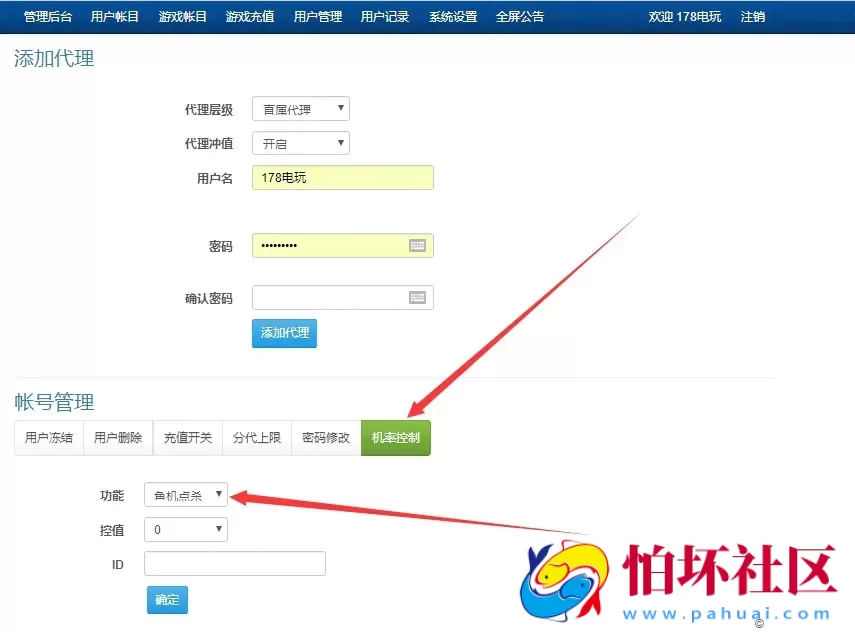Open the 功能 dropdown showing 鱼机点杀
The height and width of the screenshot is (632, 855).
coord(185,495)
